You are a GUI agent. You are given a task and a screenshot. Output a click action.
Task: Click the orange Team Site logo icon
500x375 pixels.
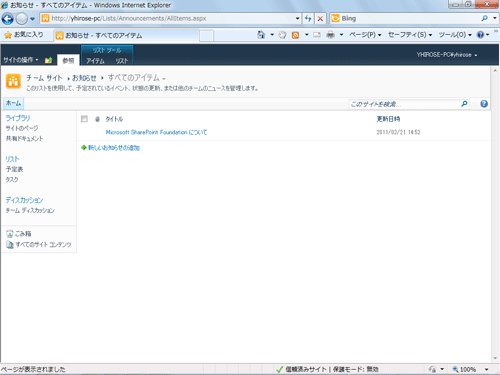click(x=13, y=81)
